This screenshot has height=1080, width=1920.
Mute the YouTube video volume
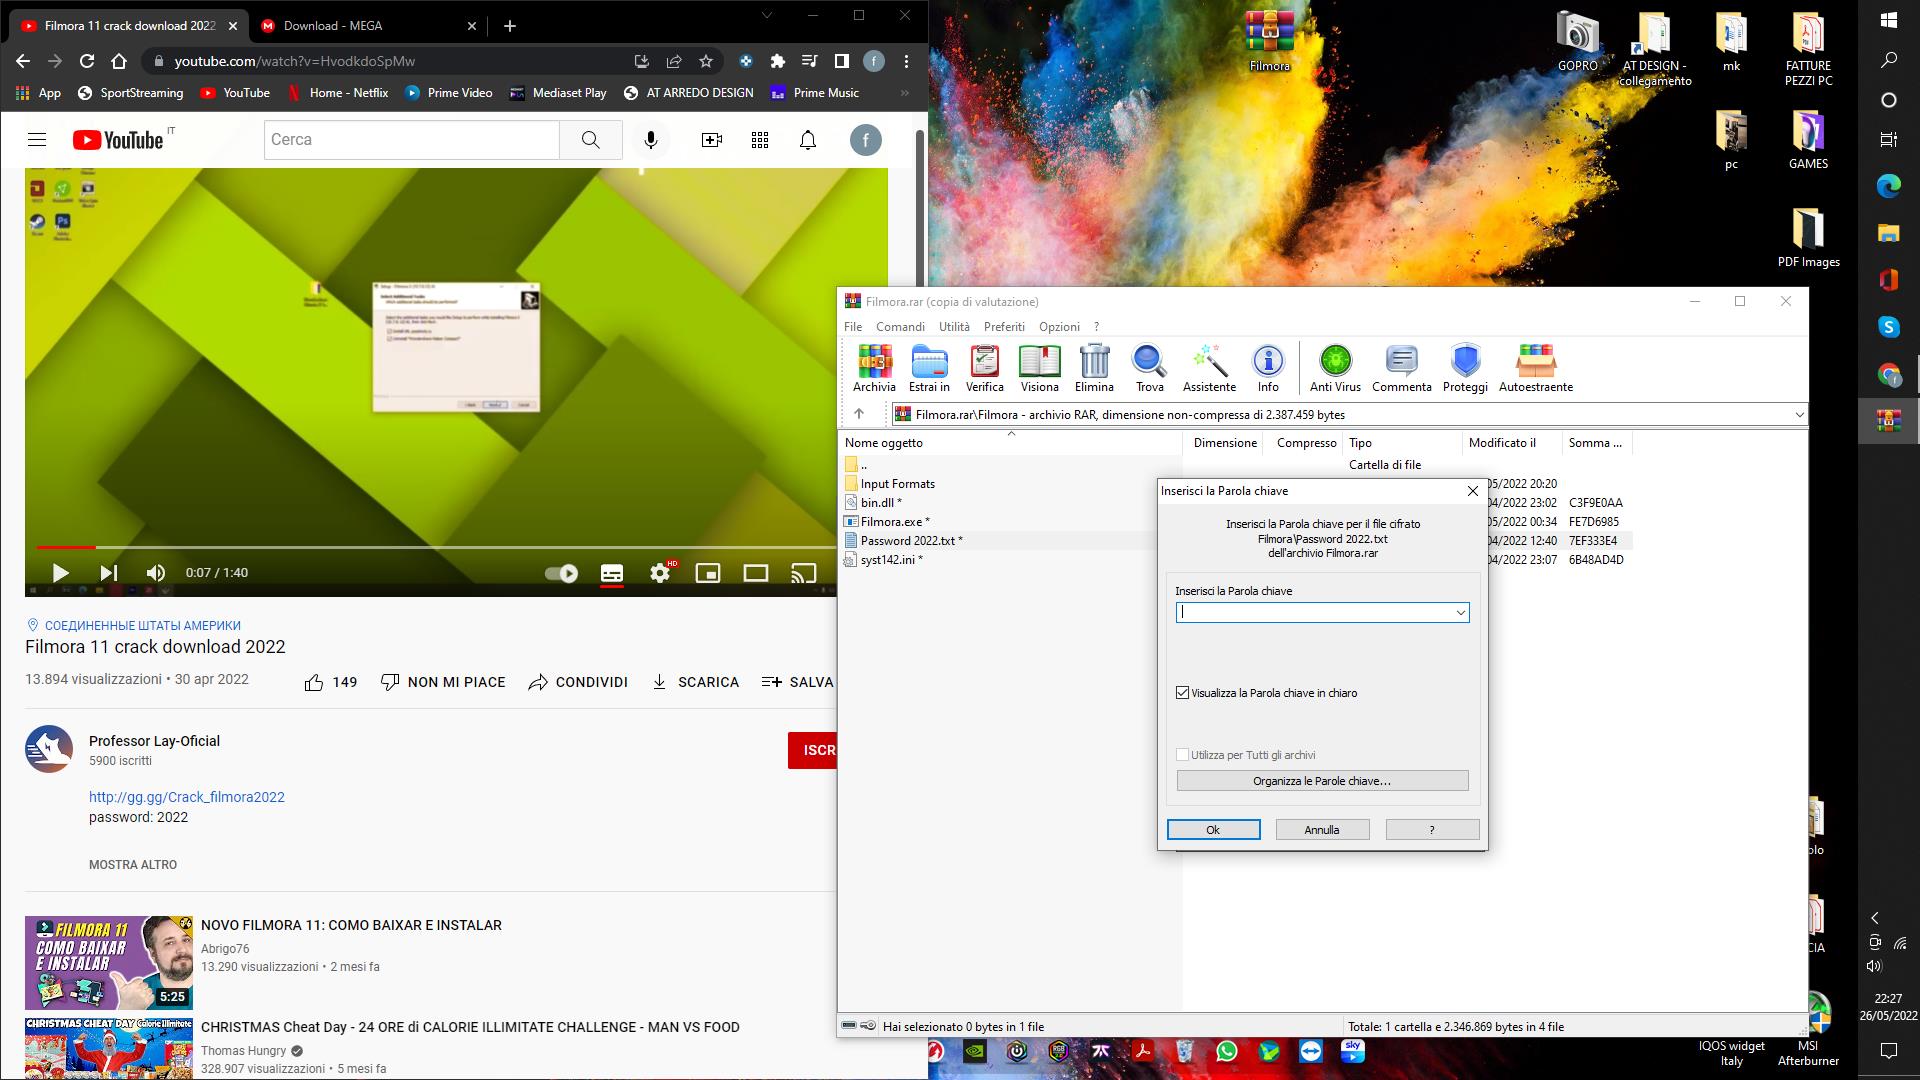coord(156,573)
